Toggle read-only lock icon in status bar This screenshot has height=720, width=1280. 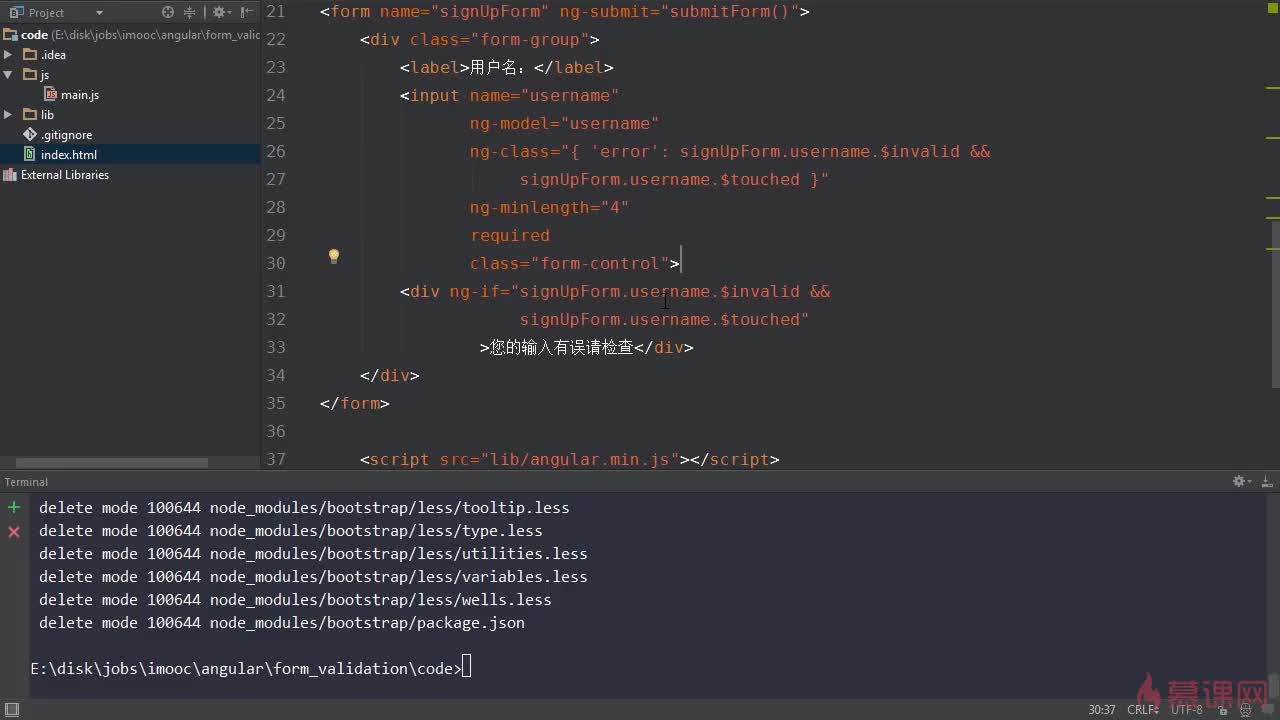pyautogui.click(x=1221, y=709)
